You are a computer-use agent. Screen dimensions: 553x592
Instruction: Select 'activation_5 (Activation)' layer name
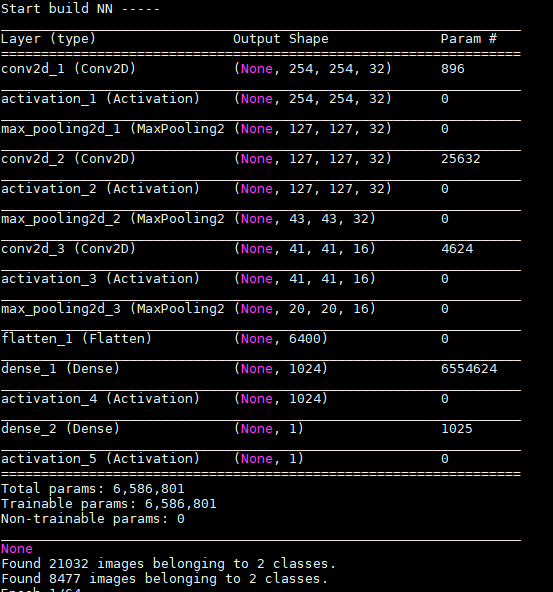pyautogui.click(x=100, y=459)
